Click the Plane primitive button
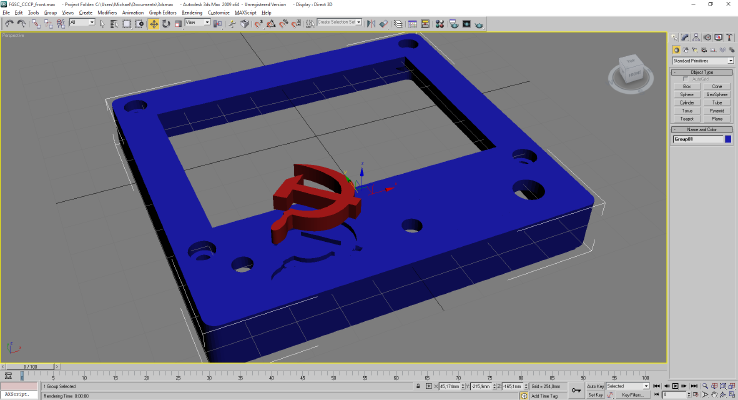This screenshot has width=738, height=400. tap(717, 119)
